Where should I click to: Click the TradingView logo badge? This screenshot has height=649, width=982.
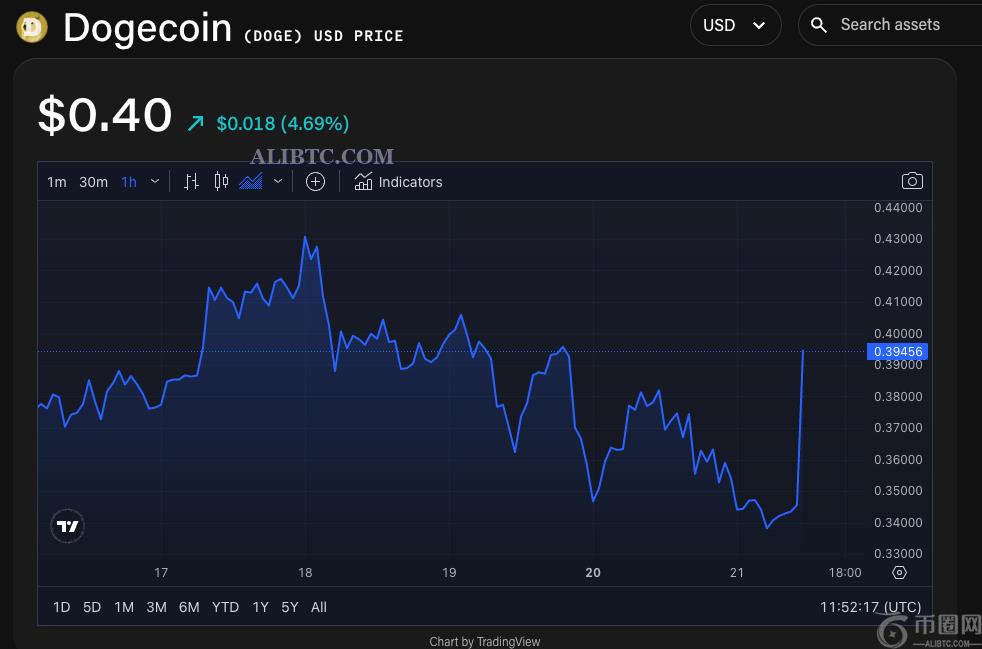click(x=68, y=526)
